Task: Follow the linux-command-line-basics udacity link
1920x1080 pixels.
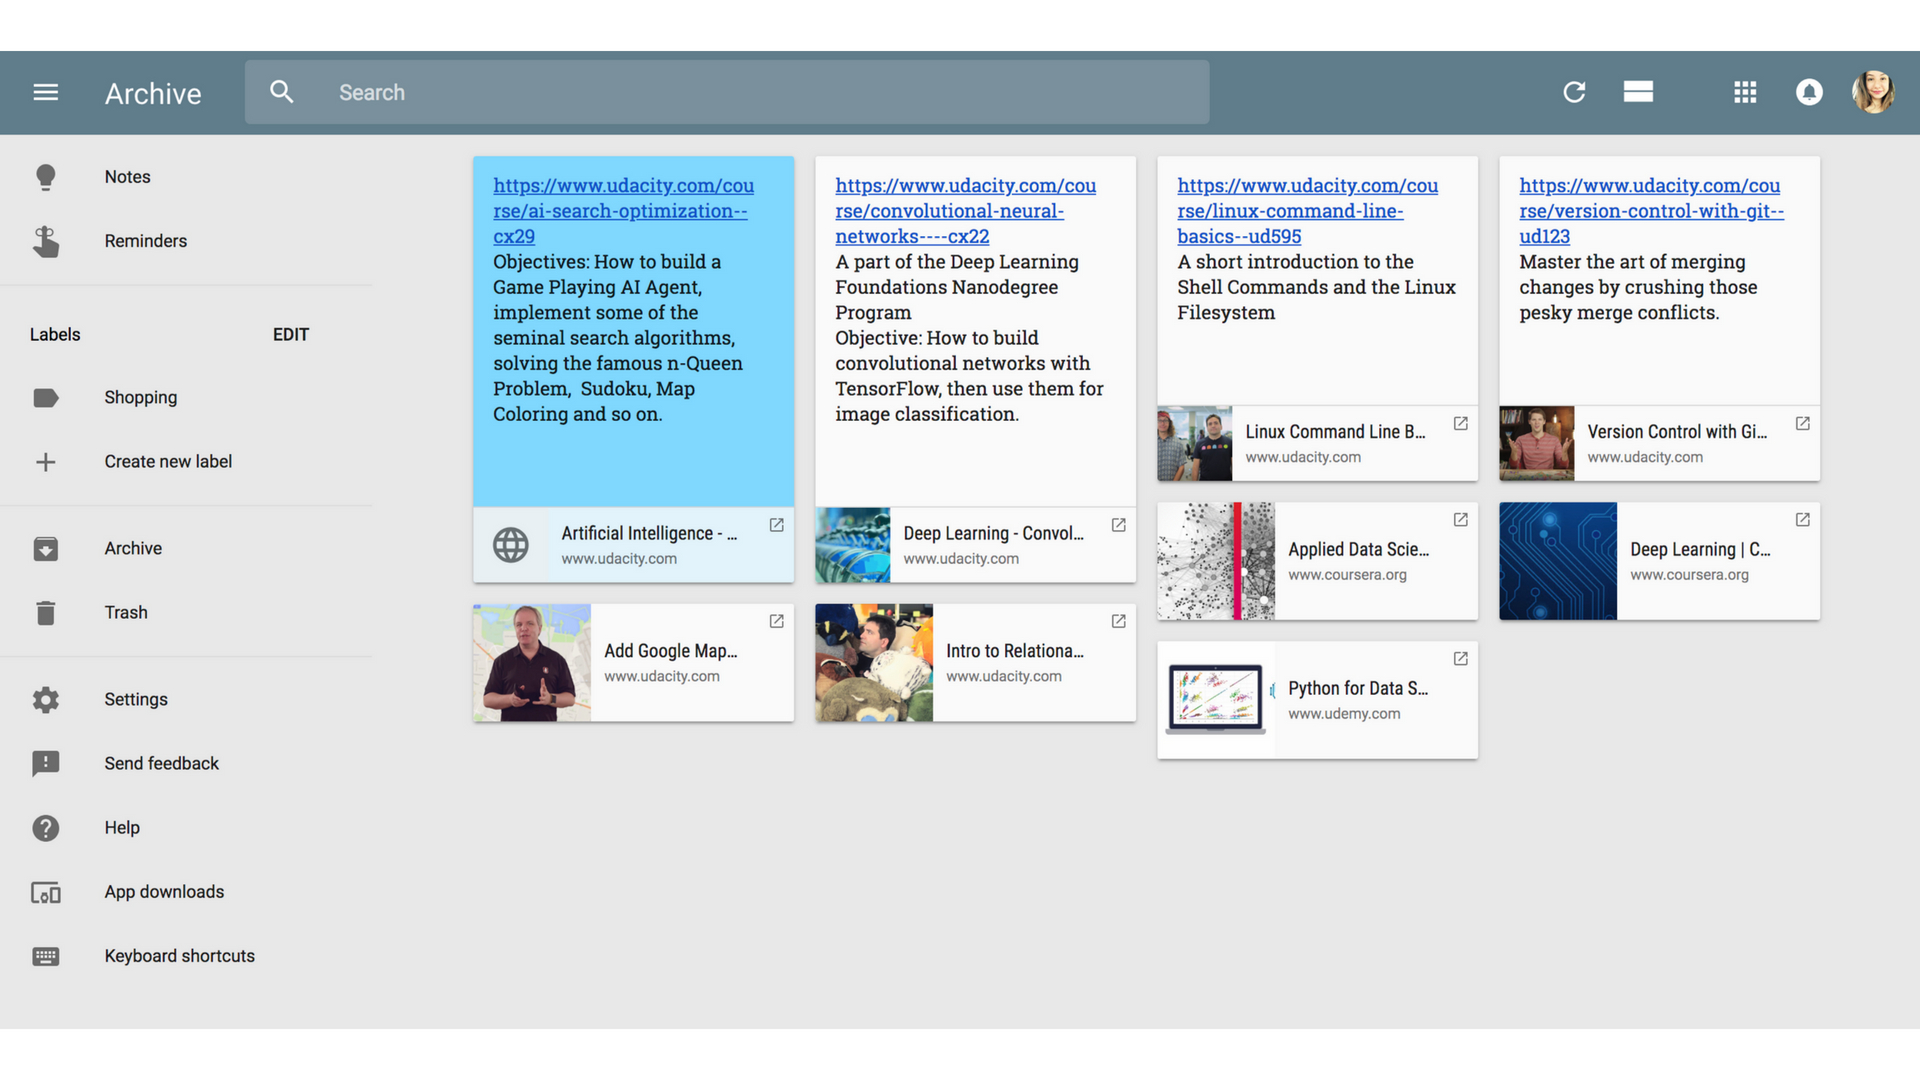Action: (1307, 211)
